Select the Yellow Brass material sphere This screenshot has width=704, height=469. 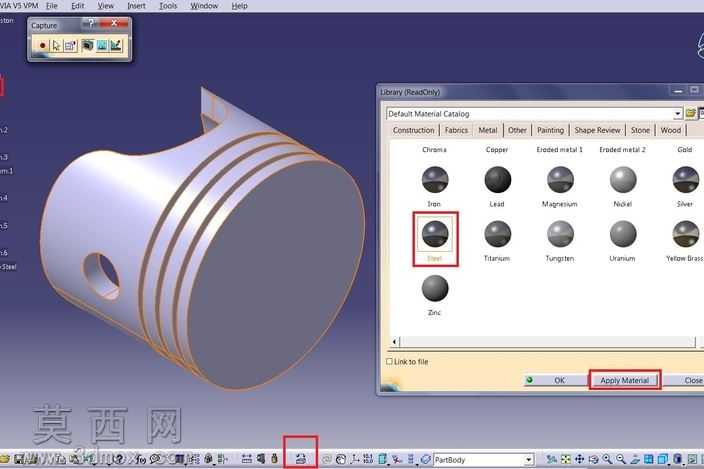click(x=686, y=234)
